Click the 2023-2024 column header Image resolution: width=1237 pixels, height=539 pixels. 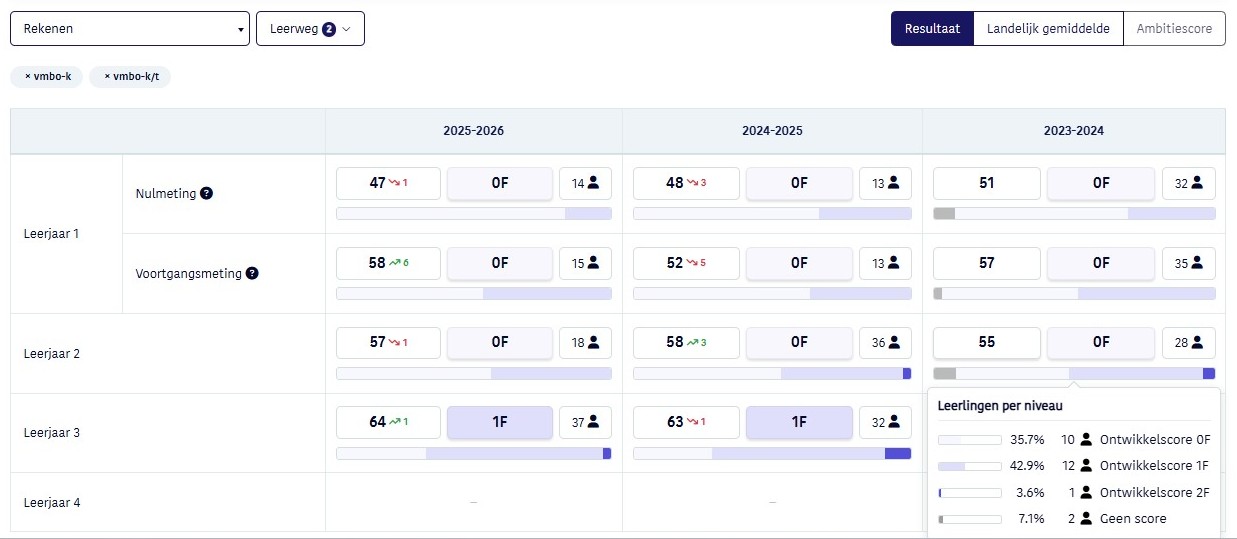point(1073,131)
